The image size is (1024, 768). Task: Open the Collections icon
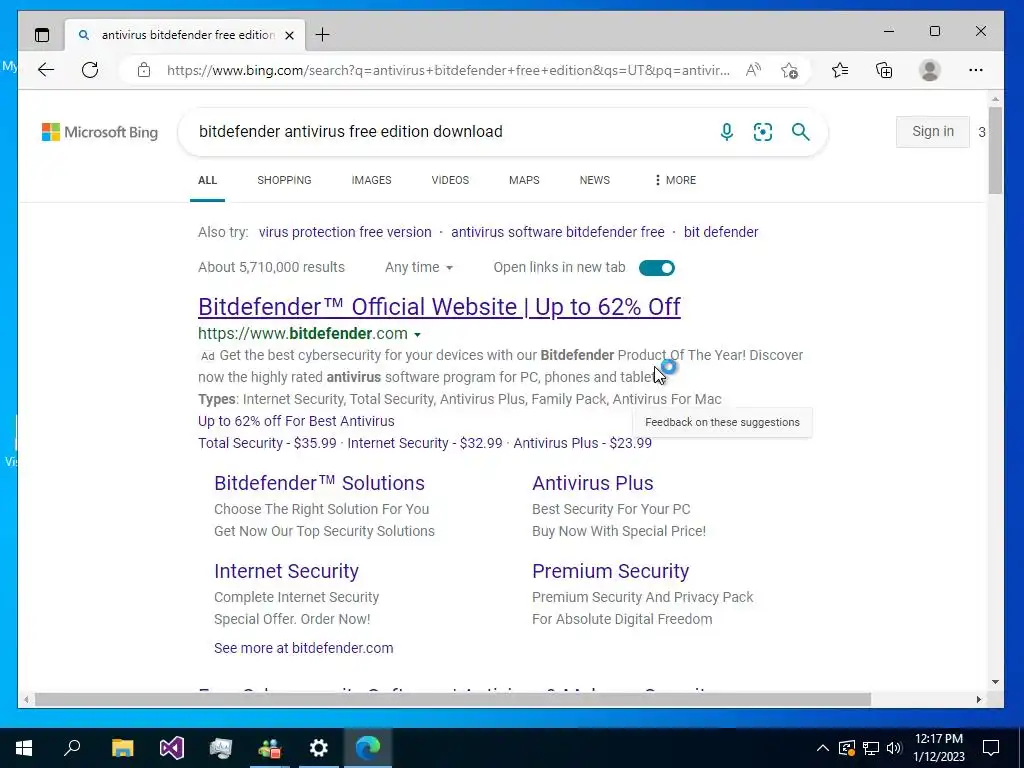884,70
